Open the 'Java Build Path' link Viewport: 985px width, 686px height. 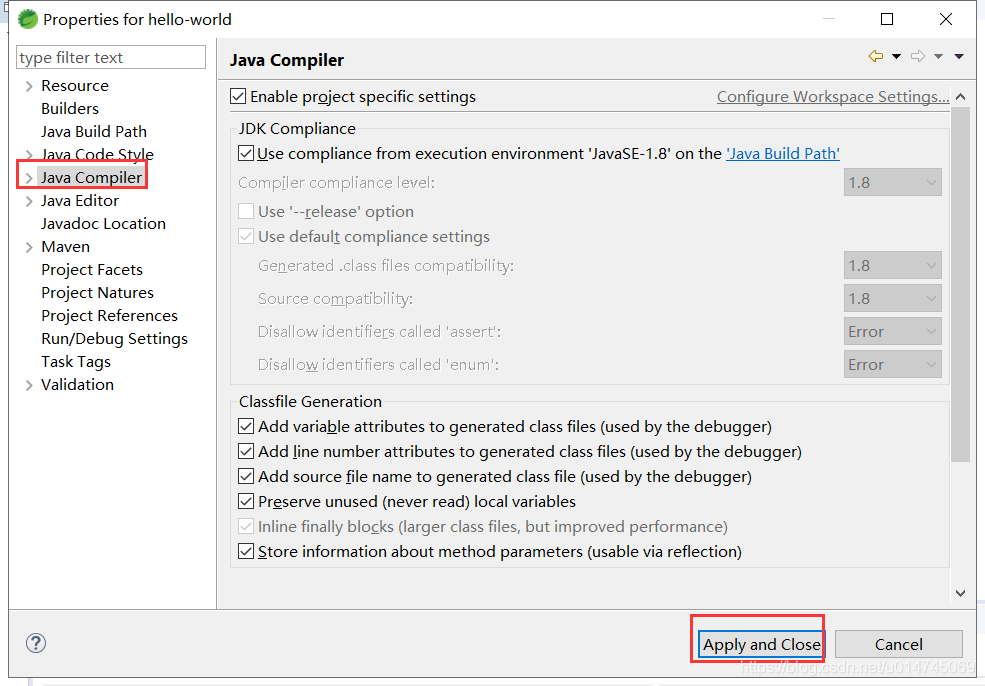[x=783, y=153]
